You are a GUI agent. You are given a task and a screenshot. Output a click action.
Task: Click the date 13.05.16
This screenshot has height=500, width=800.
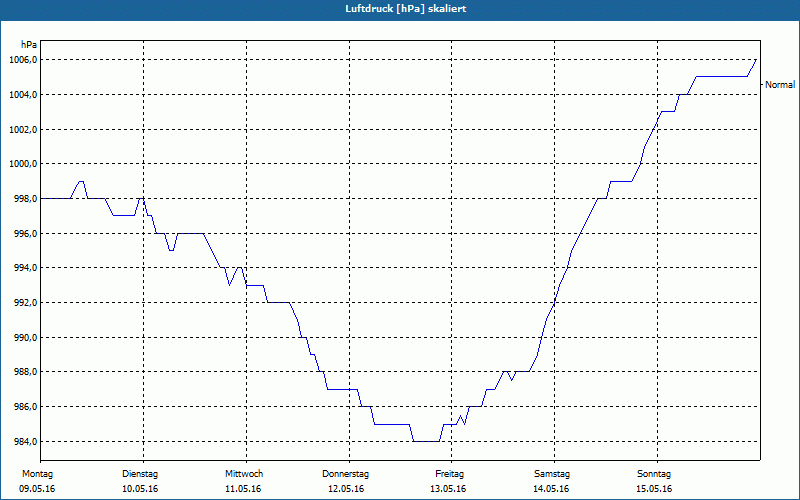click(448, 489)
